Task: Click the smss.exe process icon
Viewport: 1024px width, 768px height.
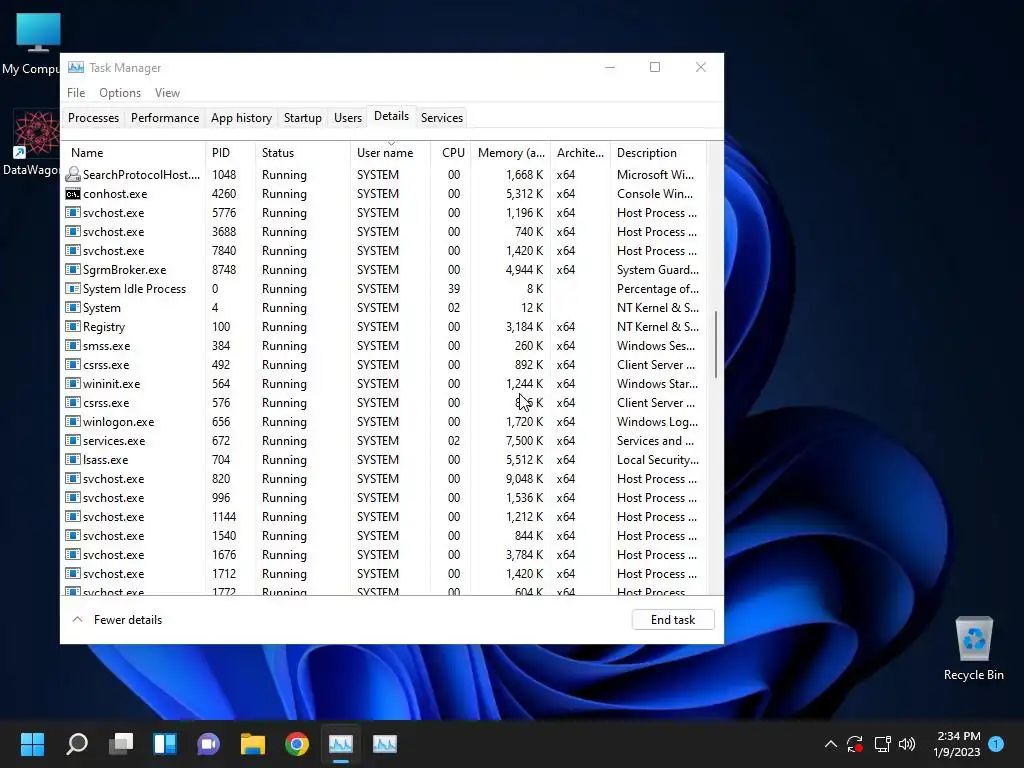Action: [x=73, y=345]
